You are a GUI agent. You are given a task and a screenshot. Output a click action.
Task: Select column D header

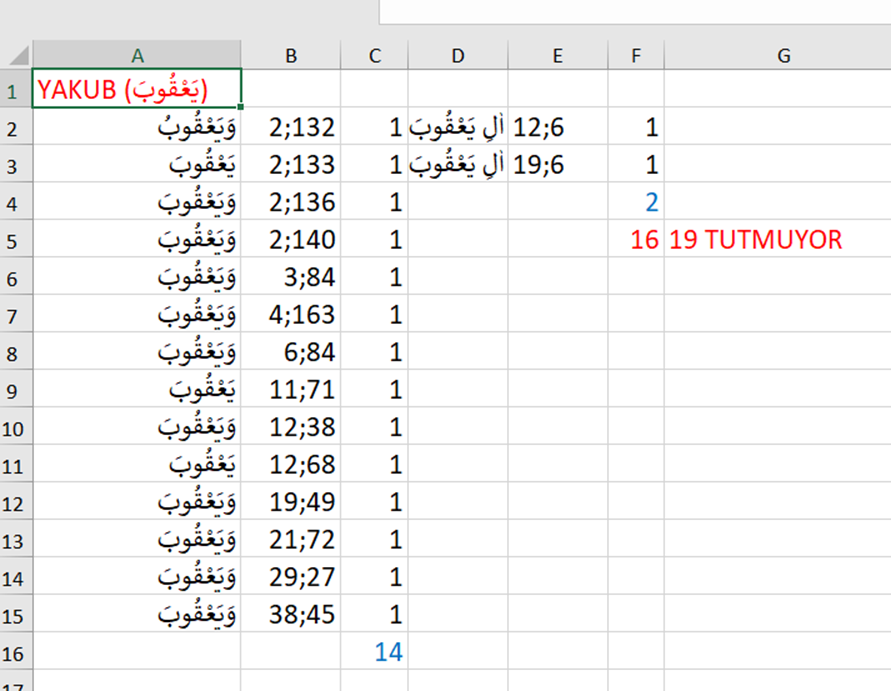click(x=458, y=55)
